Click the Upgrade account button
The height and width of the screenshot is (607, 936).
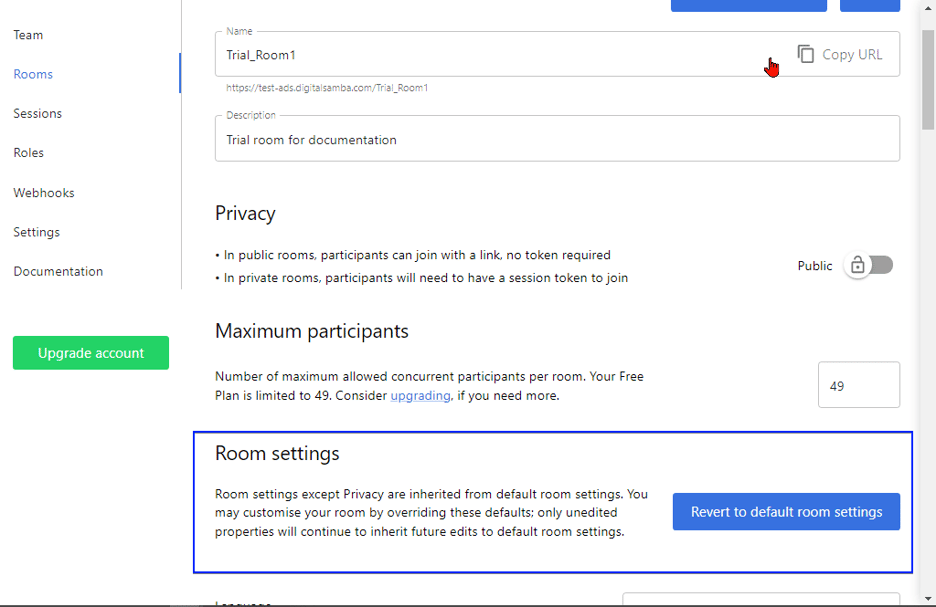tap(90, 352)
